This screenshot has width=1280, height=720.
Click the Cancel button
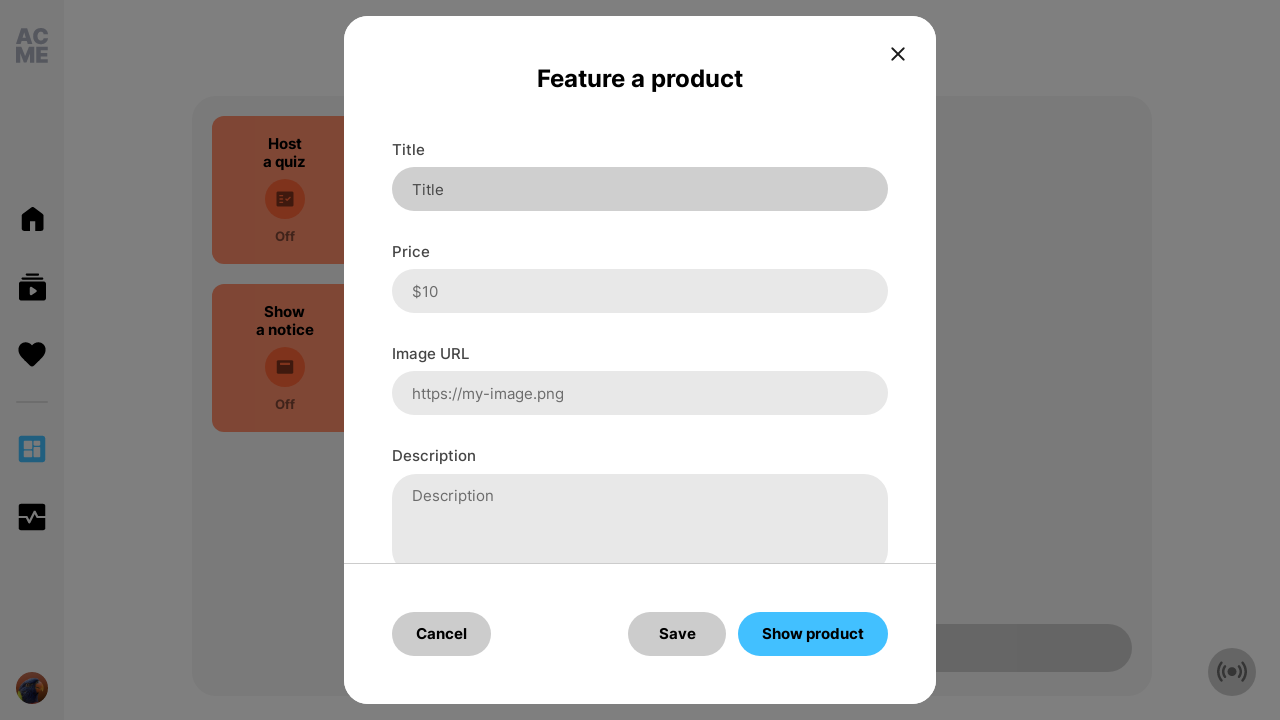(441, 634)
